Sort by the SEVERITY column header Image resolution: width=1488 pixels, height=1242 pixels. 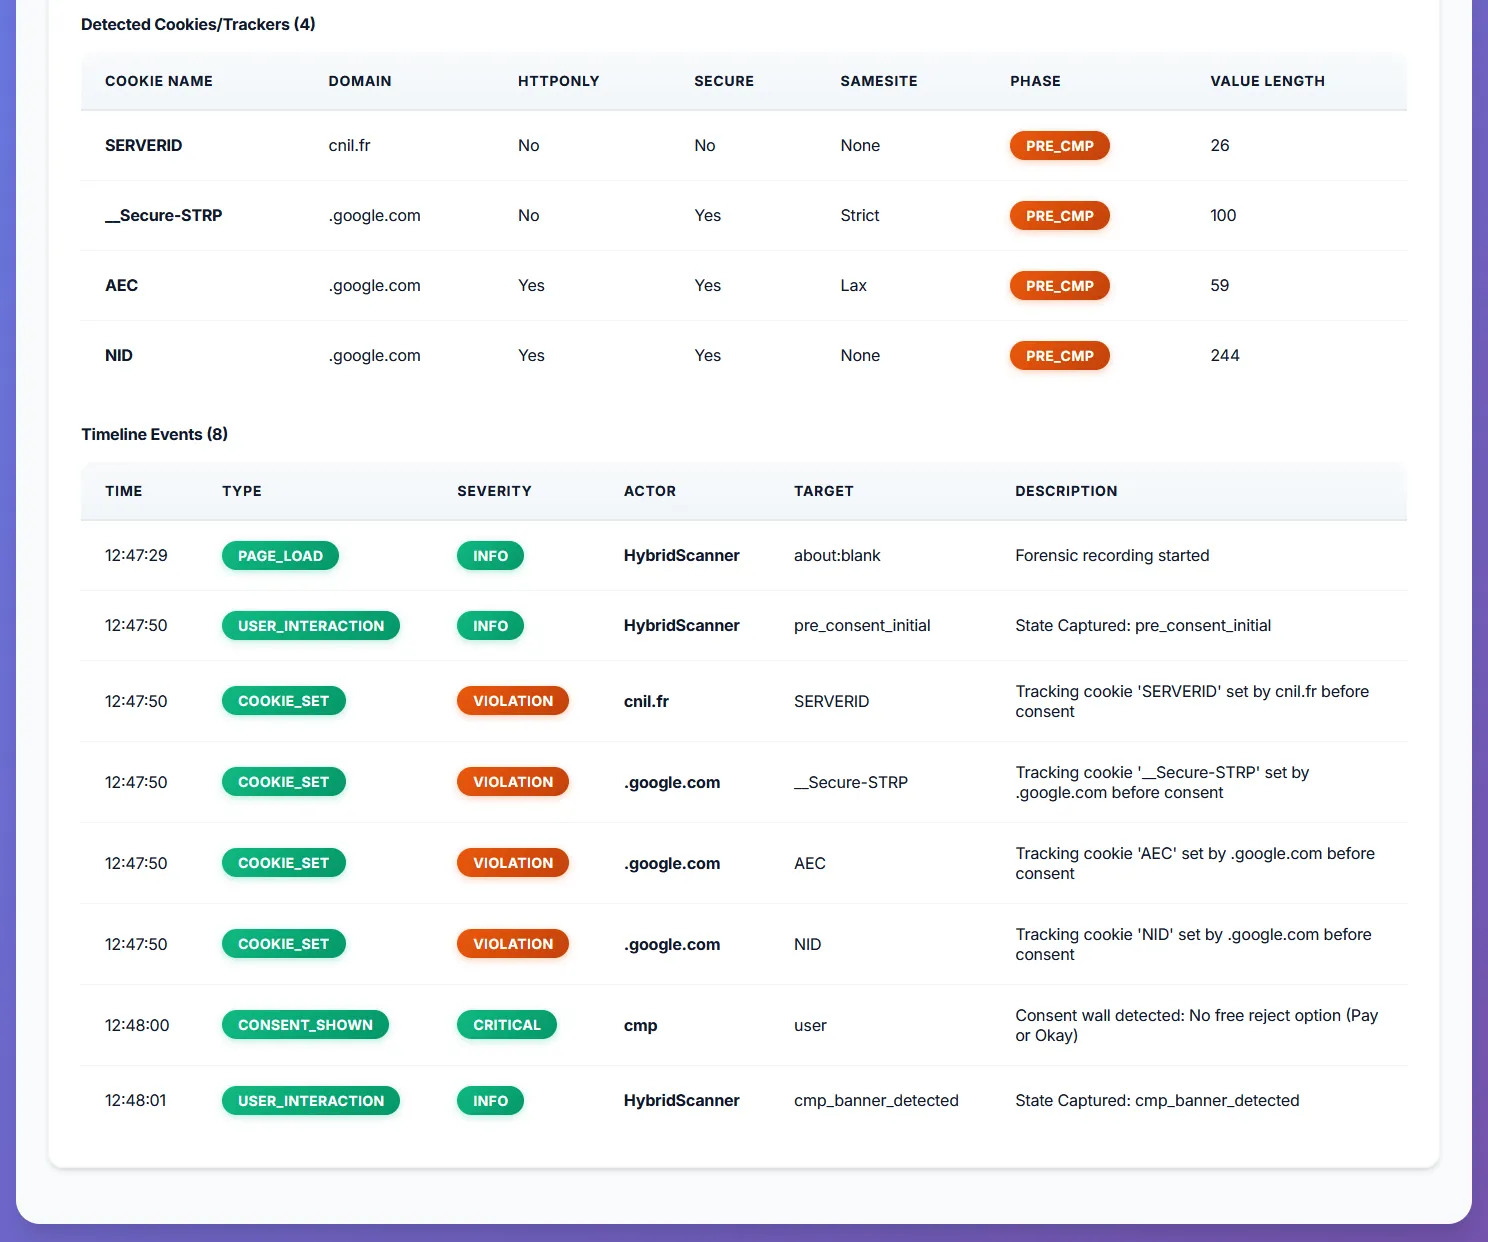click(494, 491)
